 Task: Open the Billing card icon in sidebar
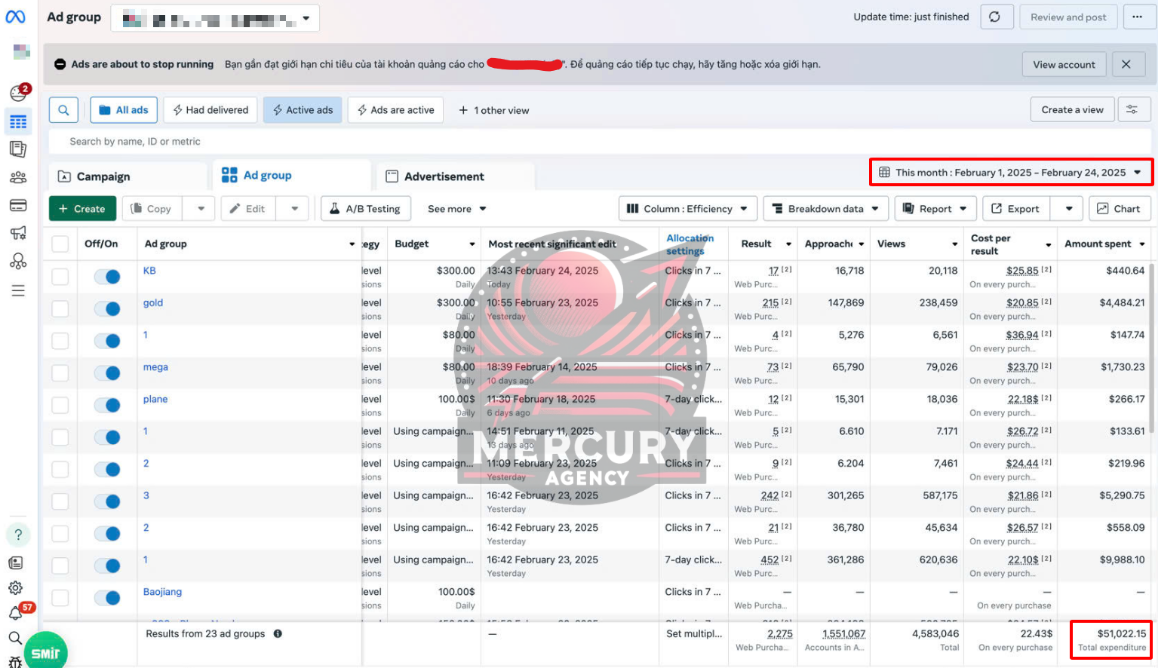[18, 205]
